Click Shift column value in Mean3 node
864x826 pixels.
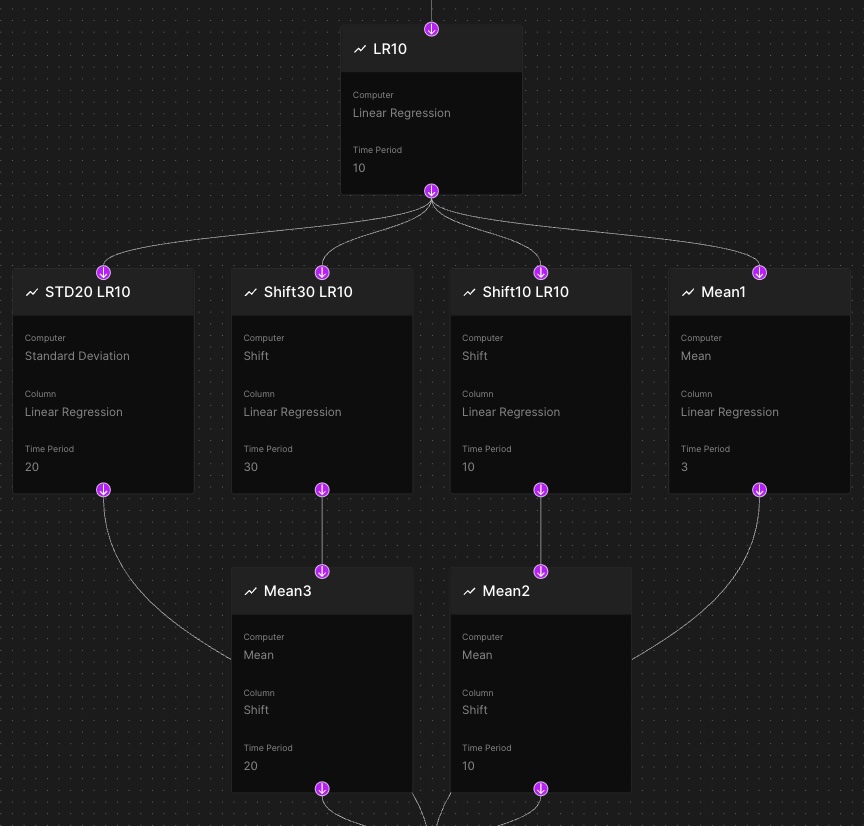tap(256, 710)
